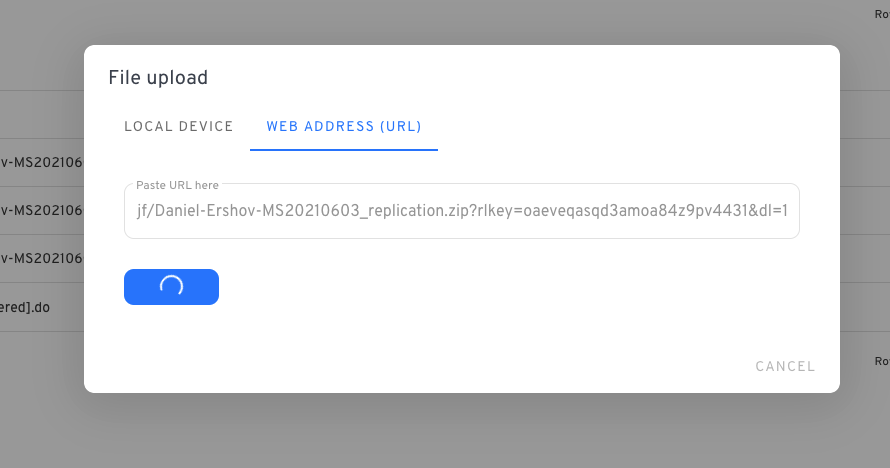
Task: Click the 'dl=1' end of the URL text
Action: click(x=773, y=211)
